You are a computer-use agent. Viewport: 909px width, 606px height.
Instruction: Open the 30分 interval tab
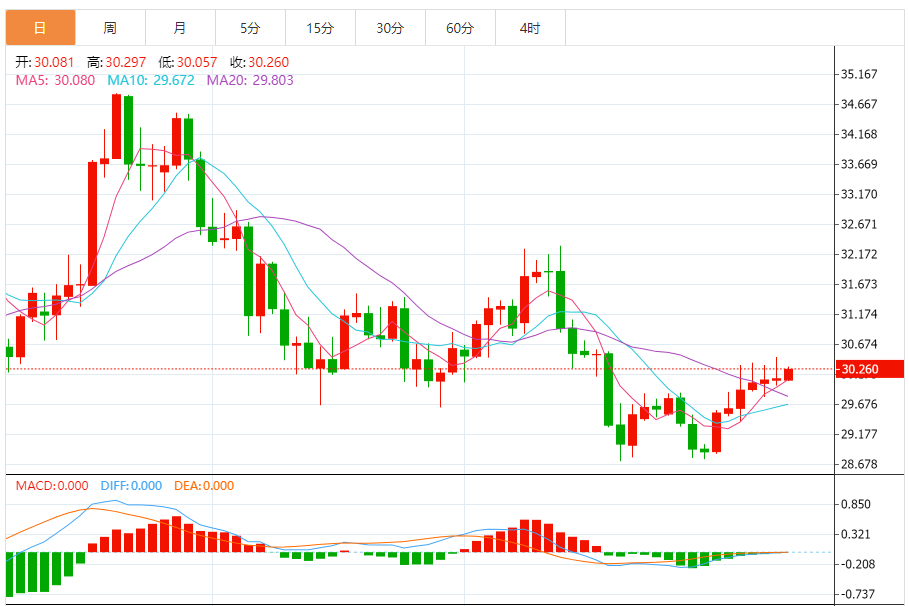390,28
